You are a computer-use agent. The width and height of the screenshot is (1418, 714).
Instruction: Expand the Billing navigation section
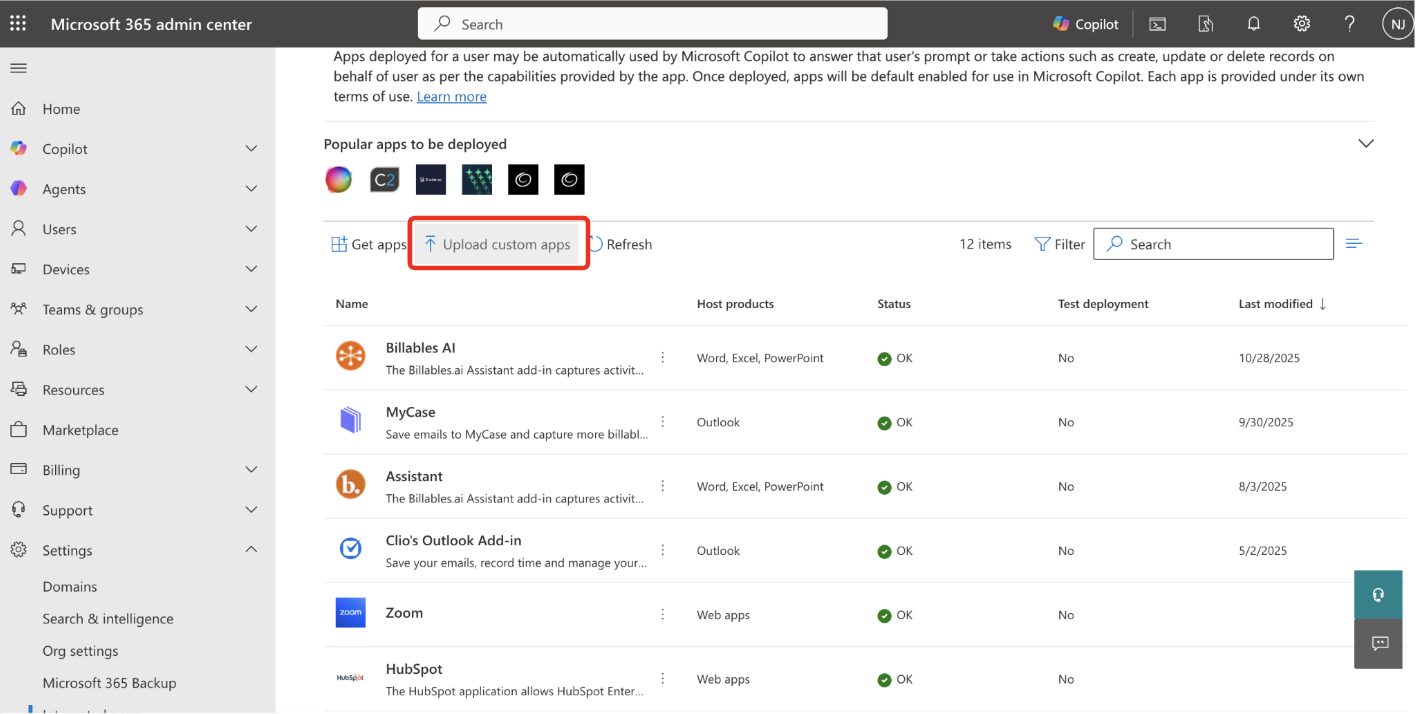[251, 470]
